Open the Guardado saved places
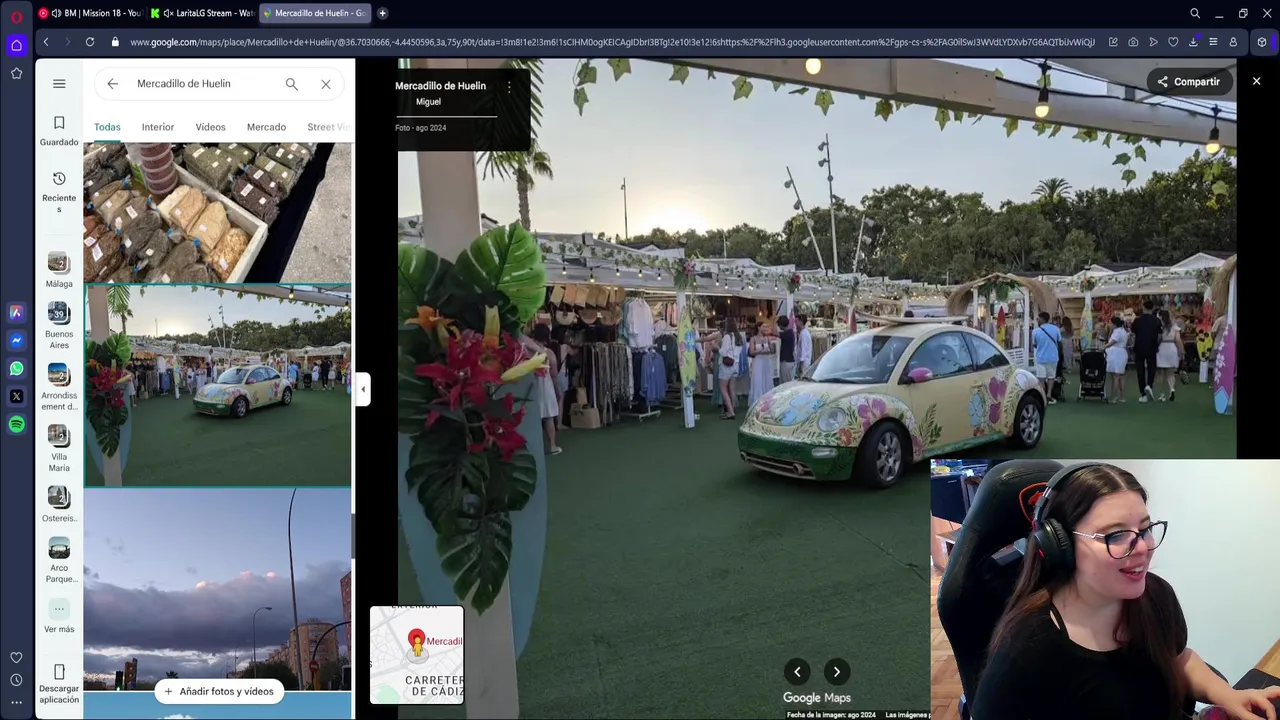Screen dimensions: 1280x720 [x=59, y=130]
